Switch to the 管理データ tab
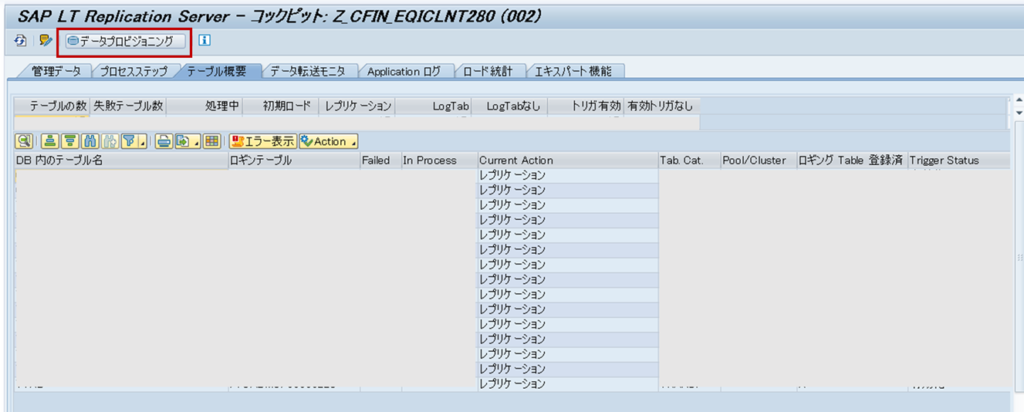Viewport: 1024px width, 412px height. (56, 72)
